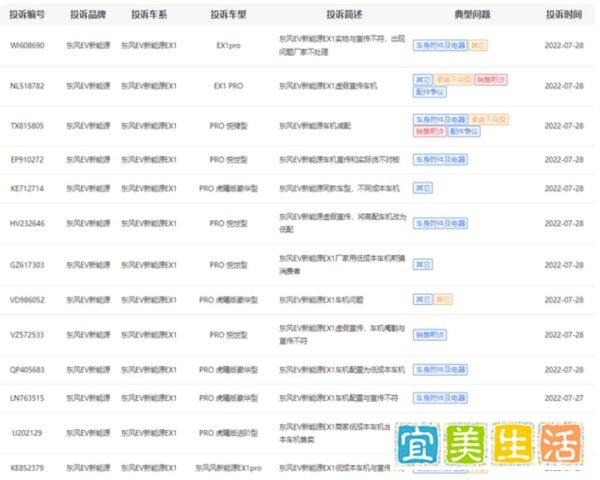Viewport: 600px width, 480px height.
Task: Select complaint number QP405683
Action: (27, 370)
